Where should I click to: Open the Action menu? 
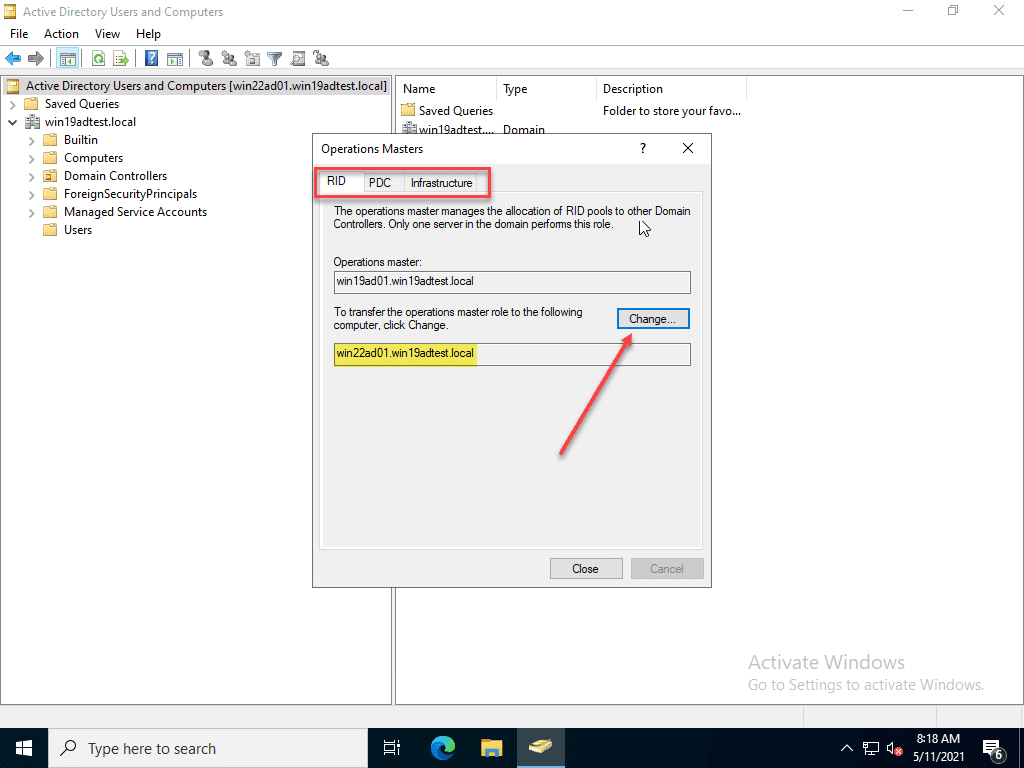[x=61, y=33]
